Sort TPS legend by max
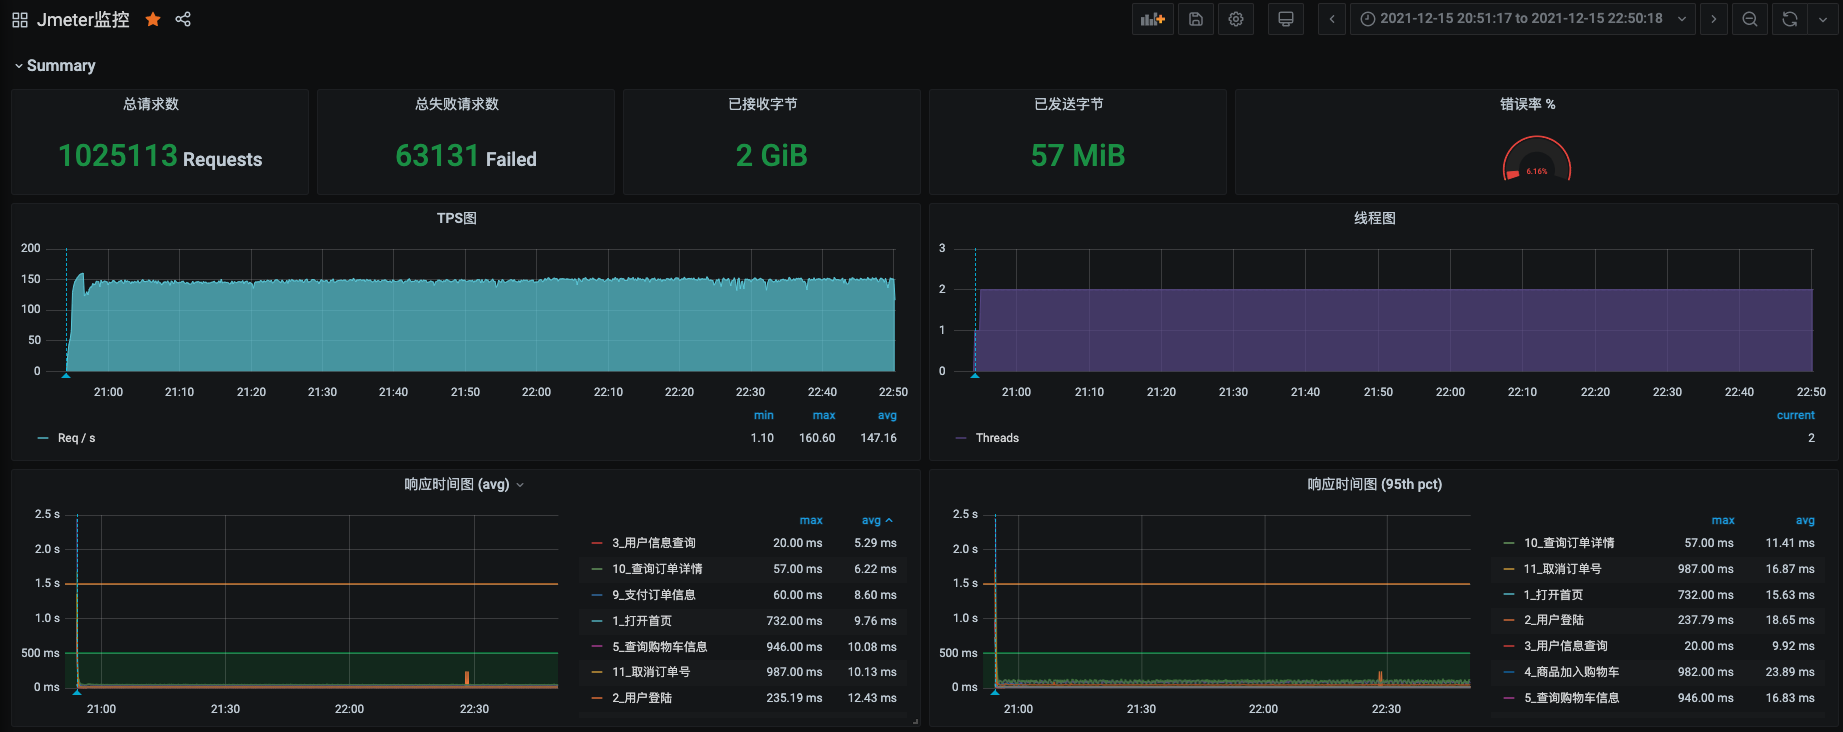Image resolution: width=1843 pixels, height=732 pixels. coord(824,415)
